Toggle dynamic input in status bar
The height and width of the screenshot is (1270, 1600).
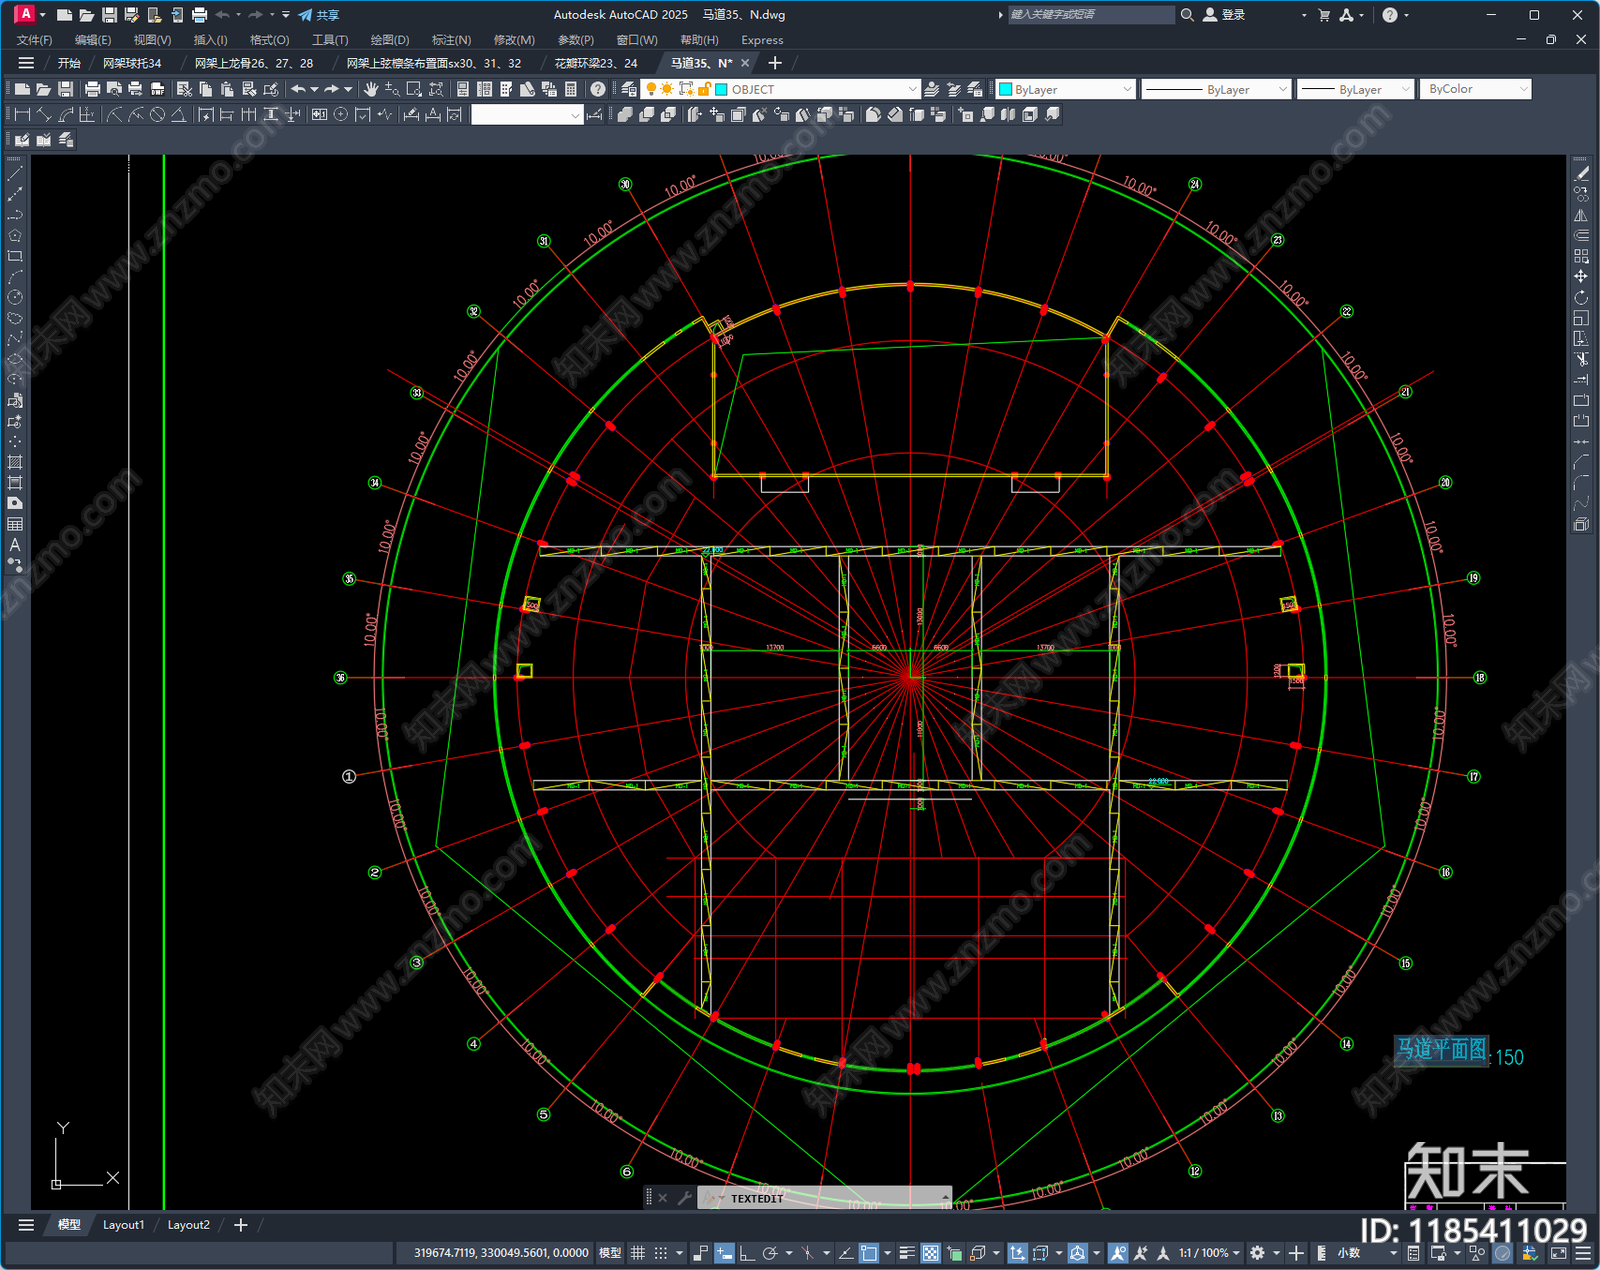(724, 1253)
